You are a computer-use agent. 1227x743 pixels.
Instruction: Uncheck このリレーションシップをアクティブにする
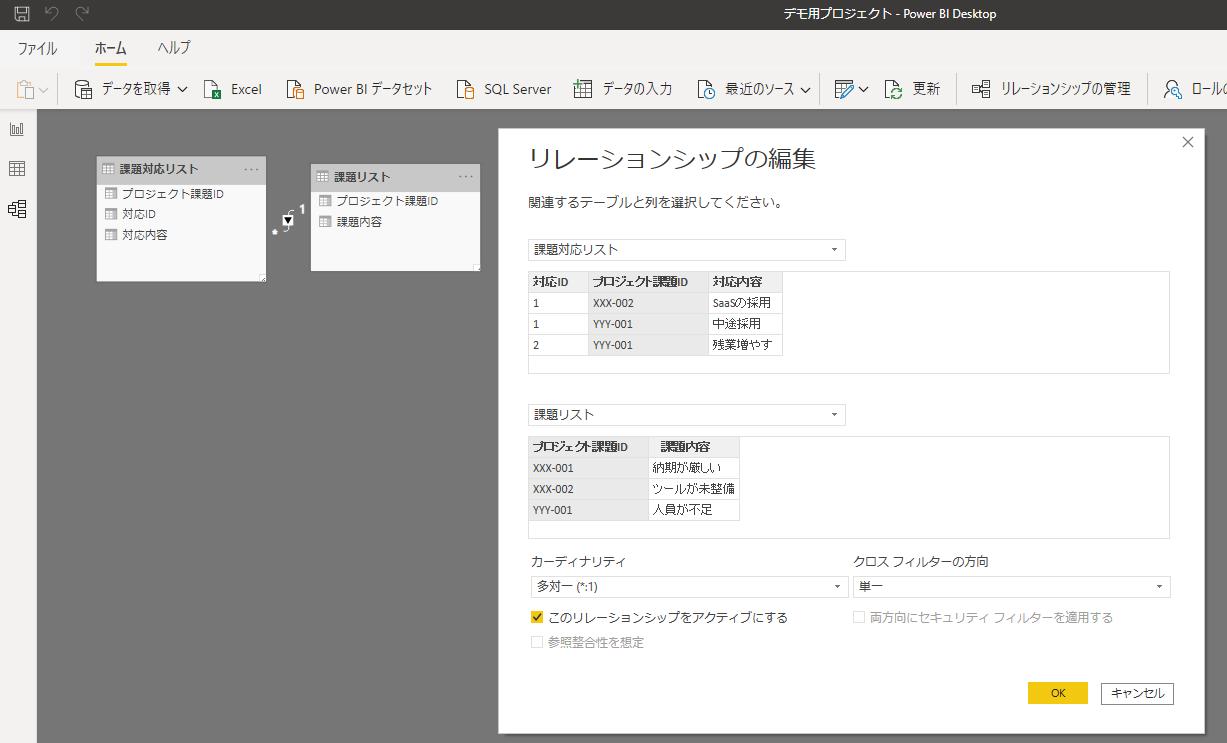pyautogui.click(x=536, y=617)
